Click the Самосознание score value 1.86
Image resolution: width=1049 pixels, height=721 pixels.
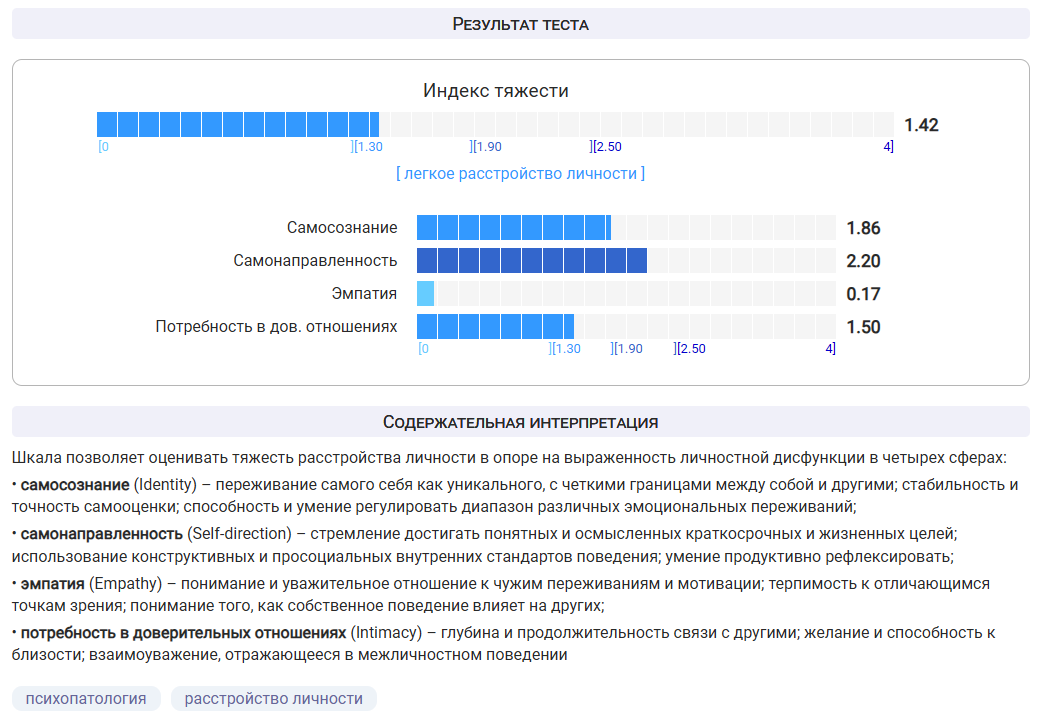863,228
